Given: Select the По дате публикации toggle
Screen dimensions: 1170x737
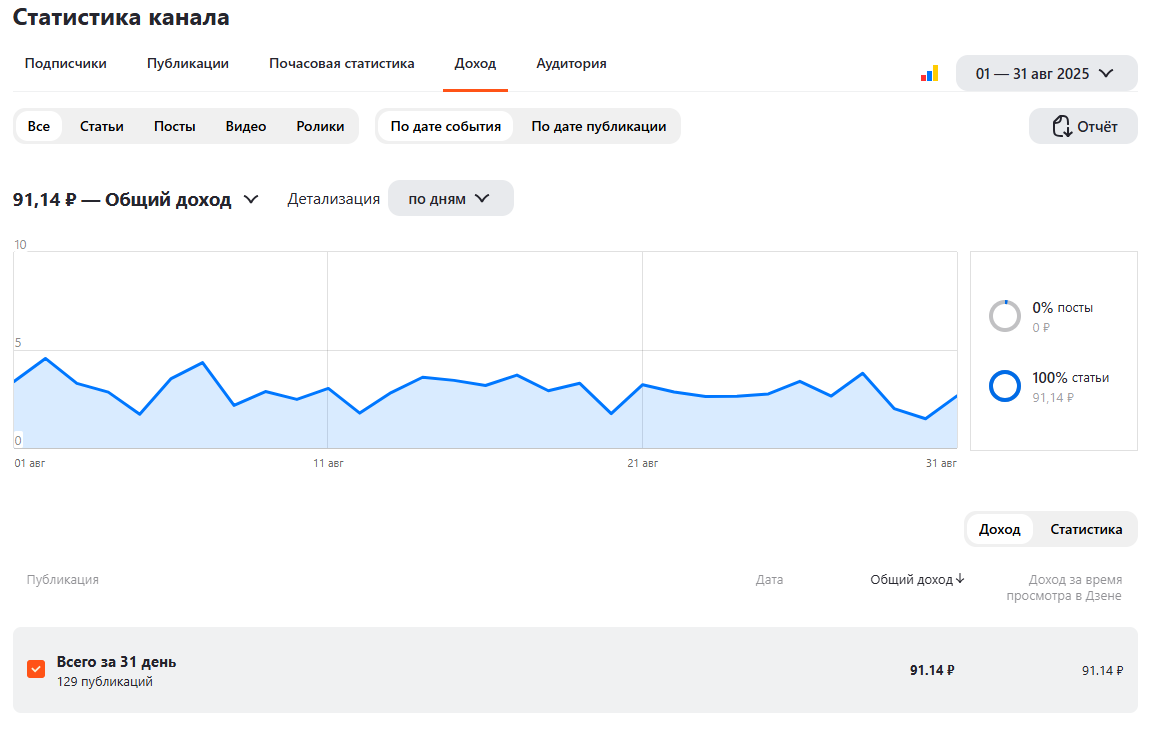Looking at the screenshot, I should [598, 126].
